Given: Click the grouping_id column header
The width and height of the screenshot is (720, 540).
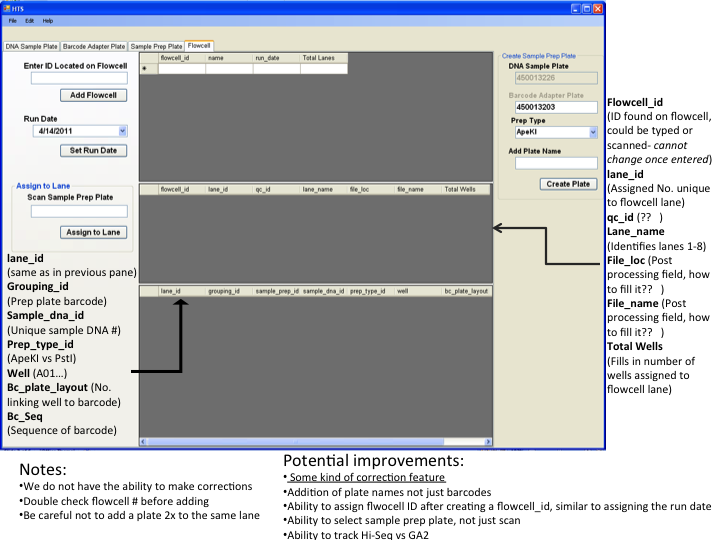Looking at the screenshot, I should point(229,291).
